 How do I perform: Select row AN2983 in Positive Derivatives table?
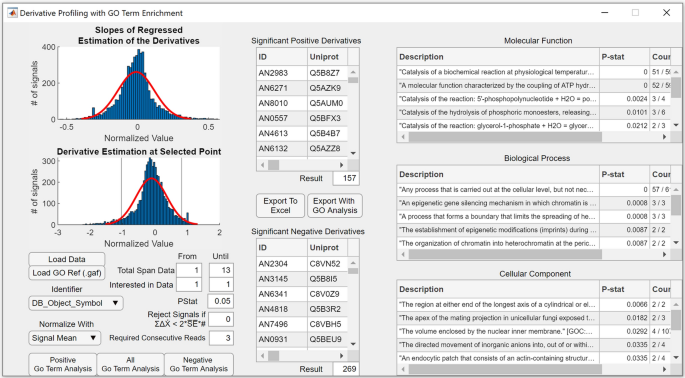point(302,73)
